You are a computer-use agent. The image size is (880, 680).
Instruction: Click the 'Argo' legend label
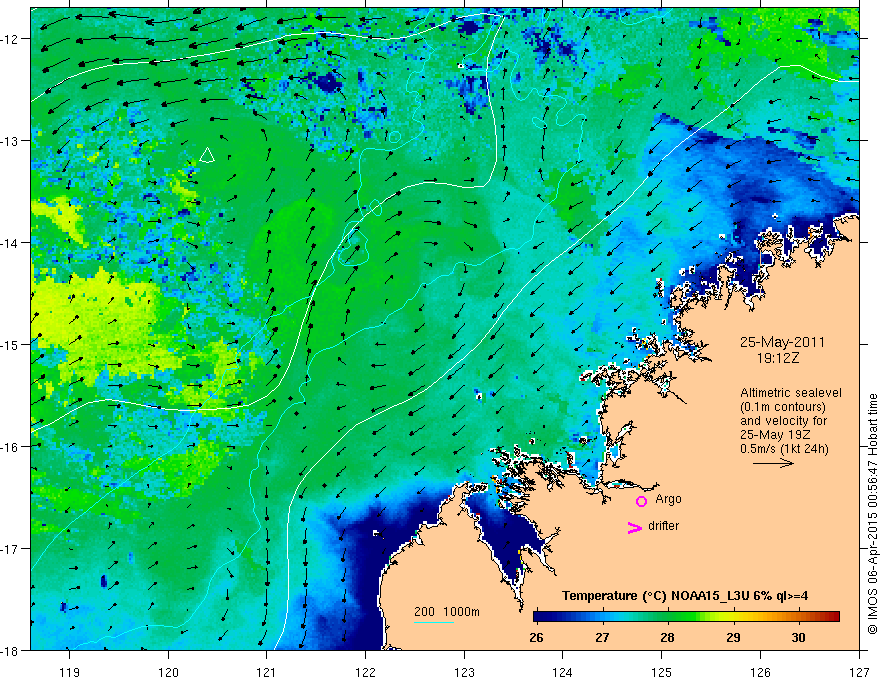pyautogui.click(x=668, y=499)
